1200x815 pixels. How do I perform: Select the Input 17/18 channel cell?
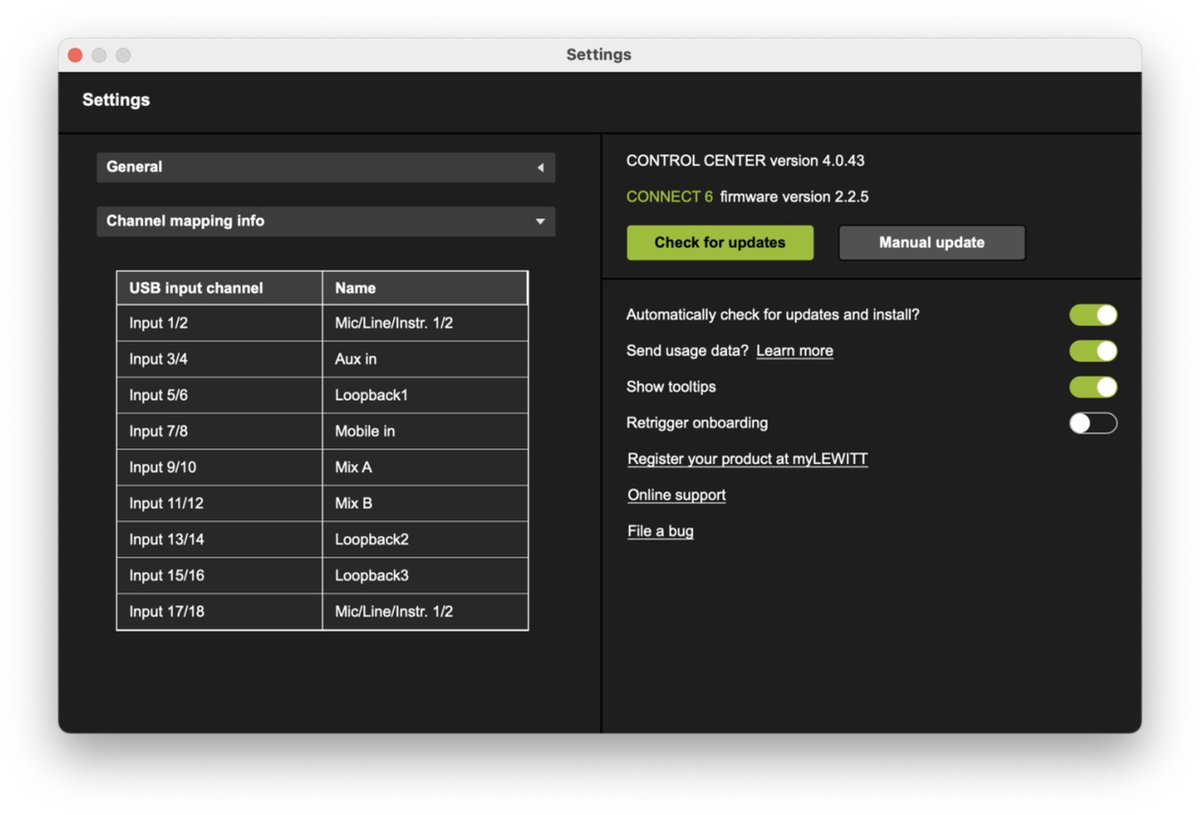coord(220,612)
